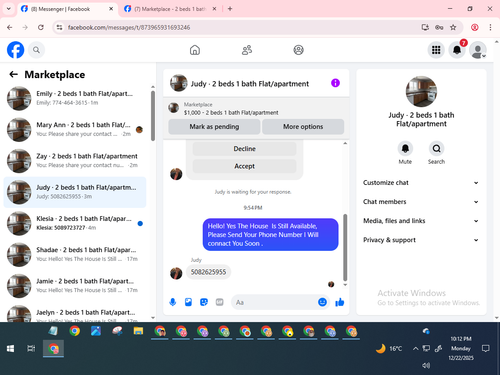The height and width of the screenshot is (375, 500).
Task: Open Friends icon in top navigation
Action: (x=247, y=50)
